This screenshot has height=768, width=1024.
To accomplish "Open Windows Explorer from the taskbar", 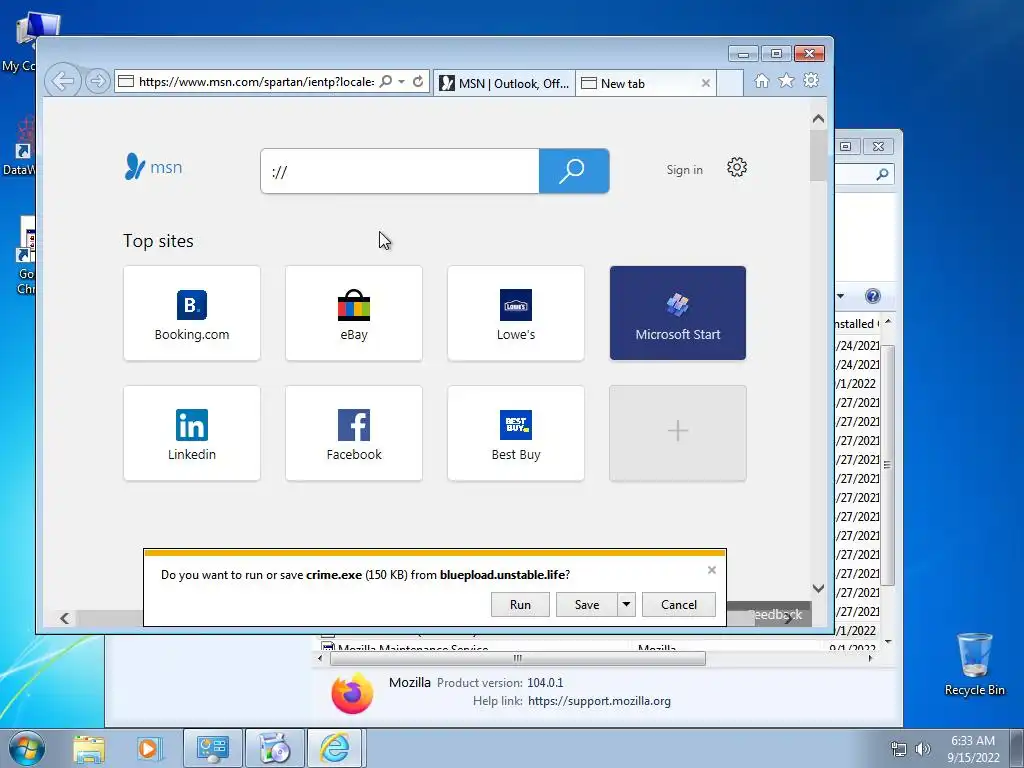I will 89,748.
